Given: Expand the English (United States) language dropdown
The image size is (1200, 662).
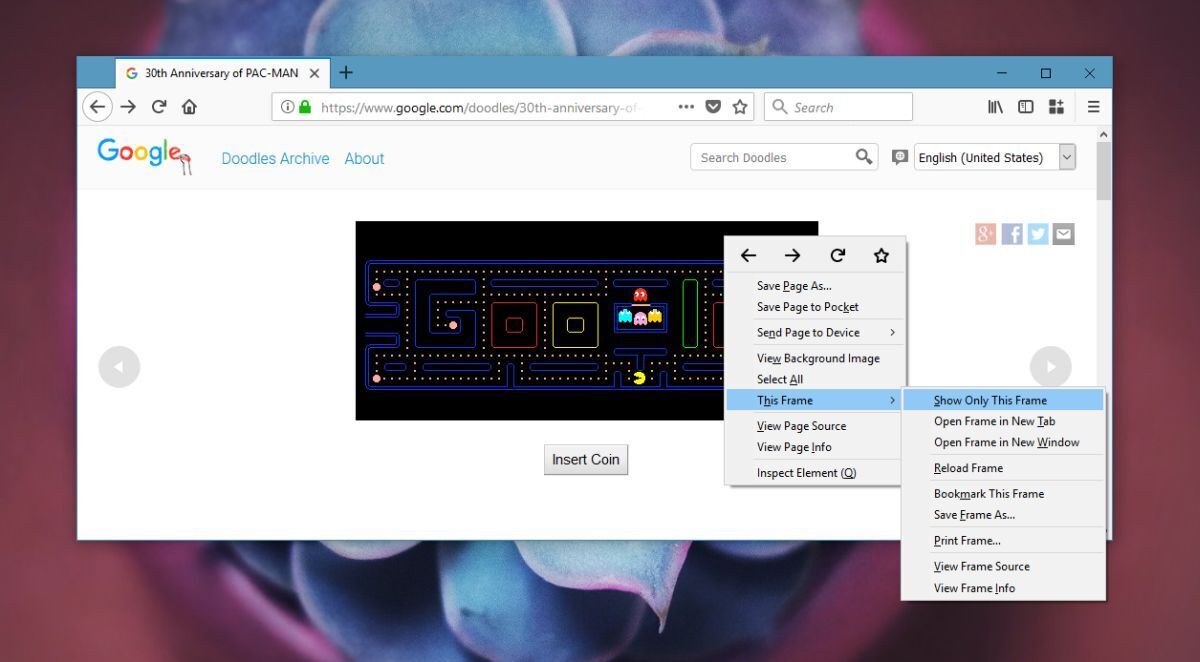Looking at the screenshot, I should pyautogui.click(x=1066, y=157).
